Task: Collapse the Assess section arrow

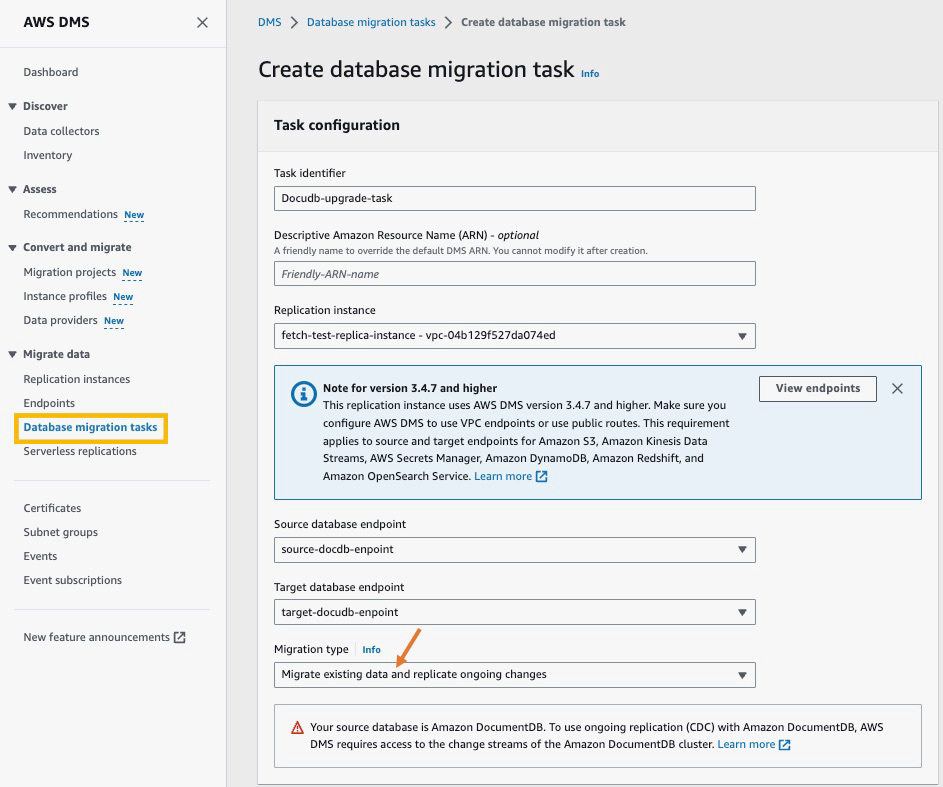Action: pos(12,189)
